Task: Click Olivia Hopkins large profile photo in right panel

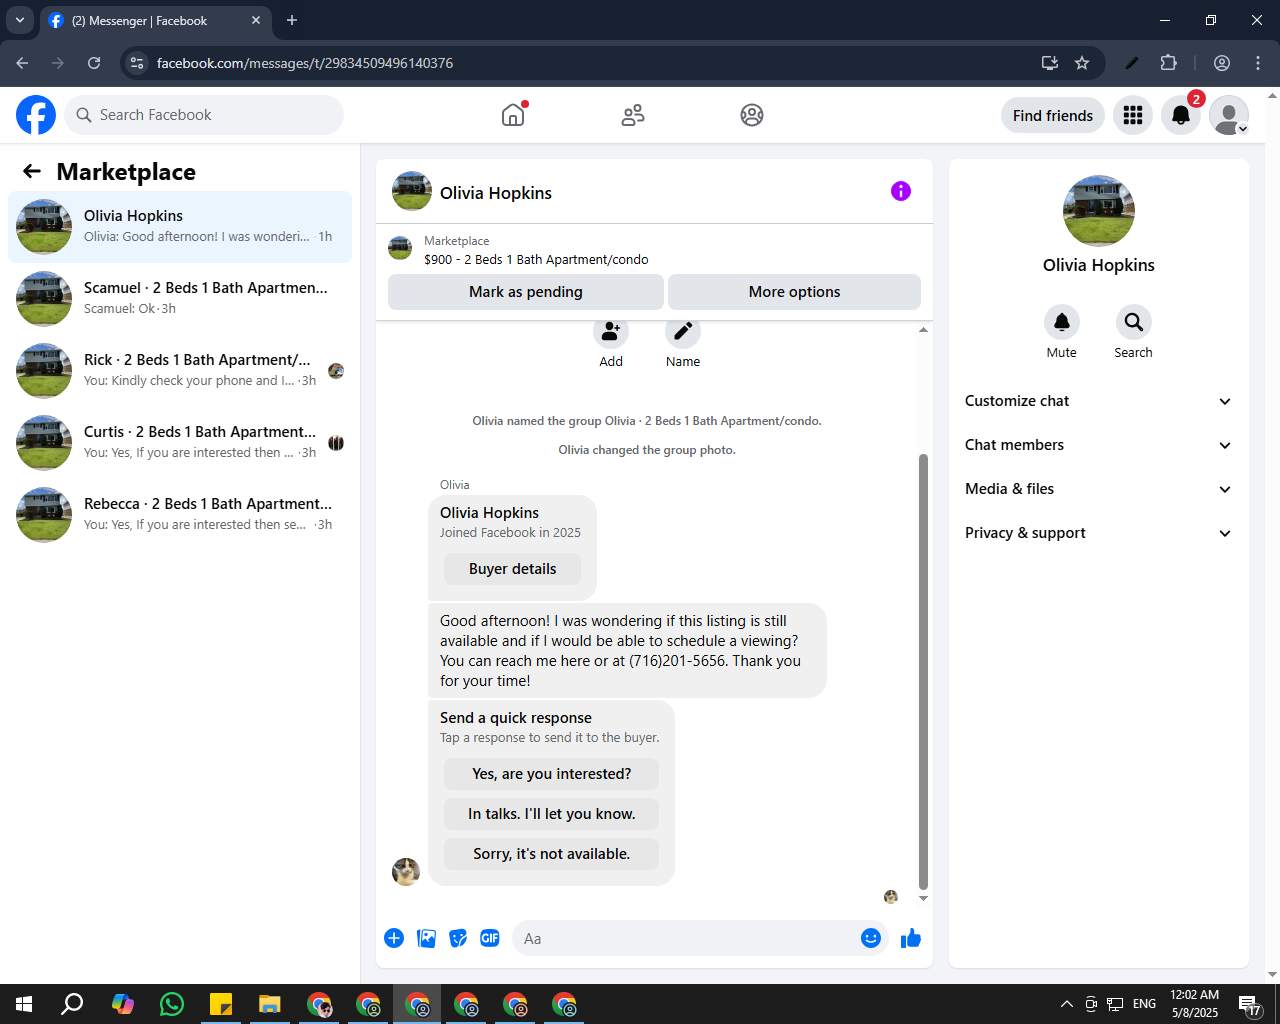Action: (1099, 211)
